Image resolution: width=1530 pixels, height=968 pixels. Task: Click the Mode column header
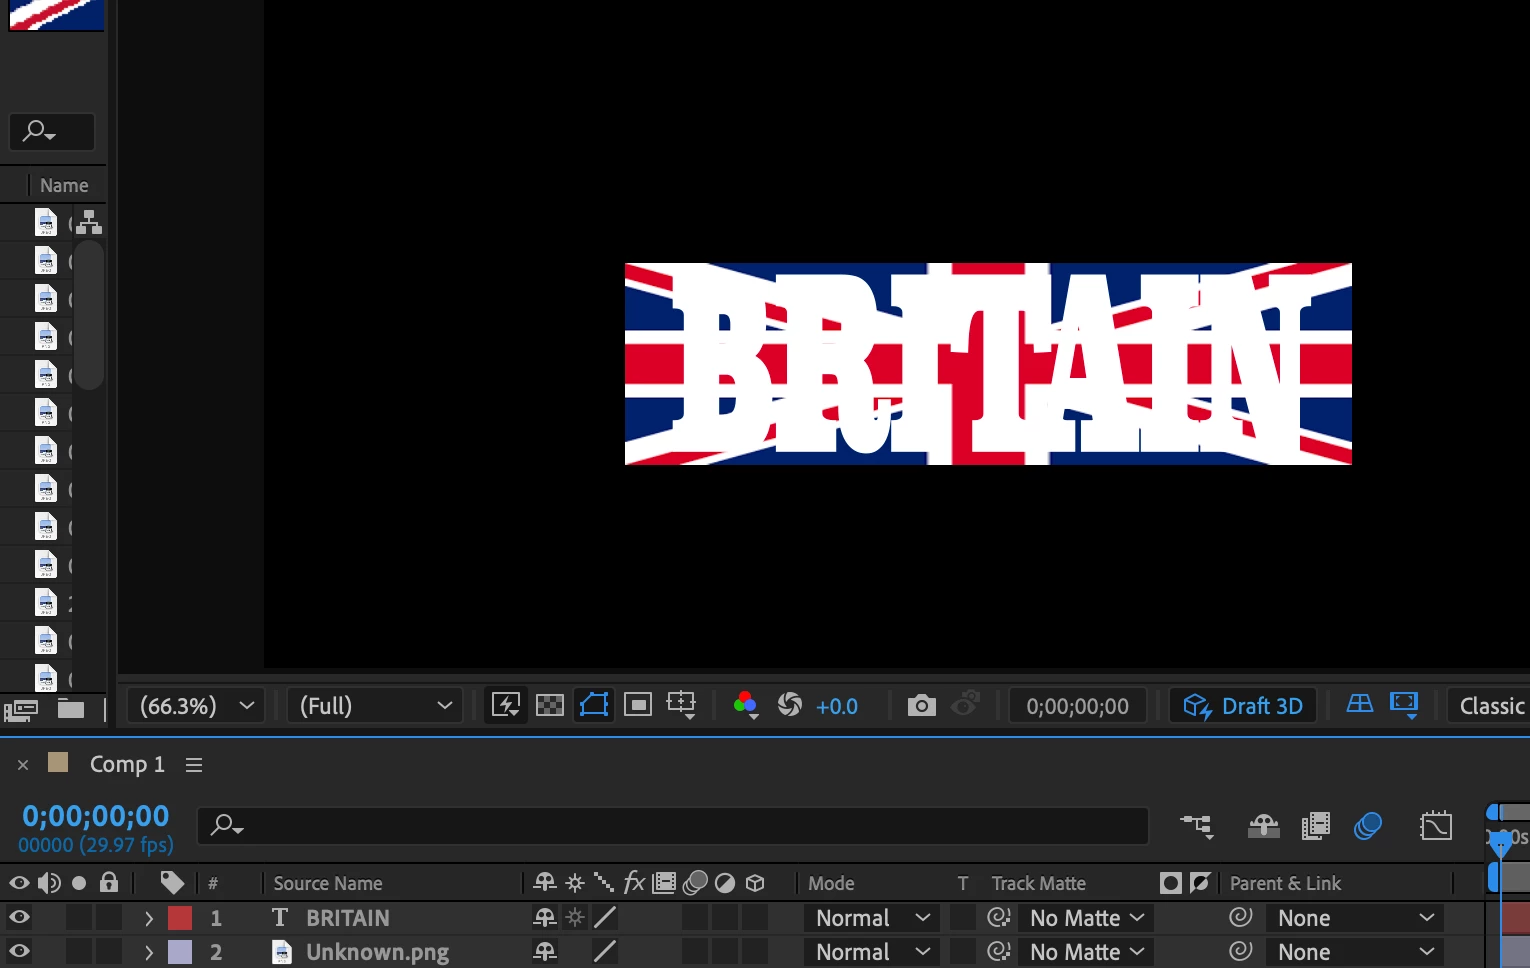point(831,884)
